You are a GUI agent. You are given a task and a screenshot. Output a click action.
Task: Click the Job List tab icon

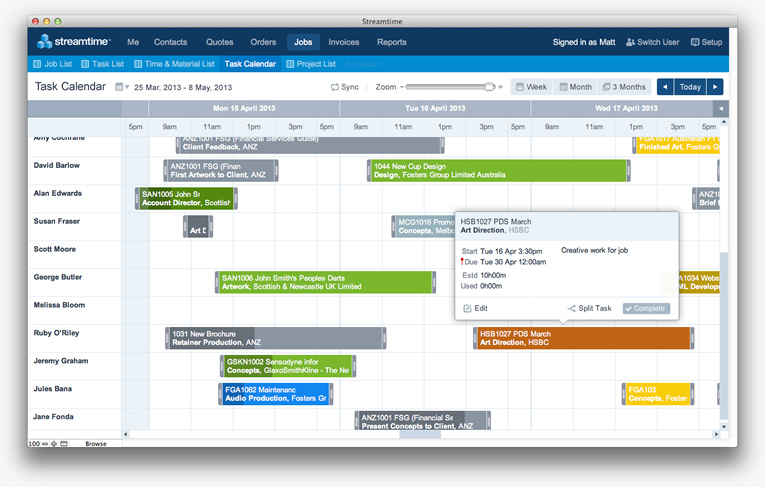pos(37,64)
